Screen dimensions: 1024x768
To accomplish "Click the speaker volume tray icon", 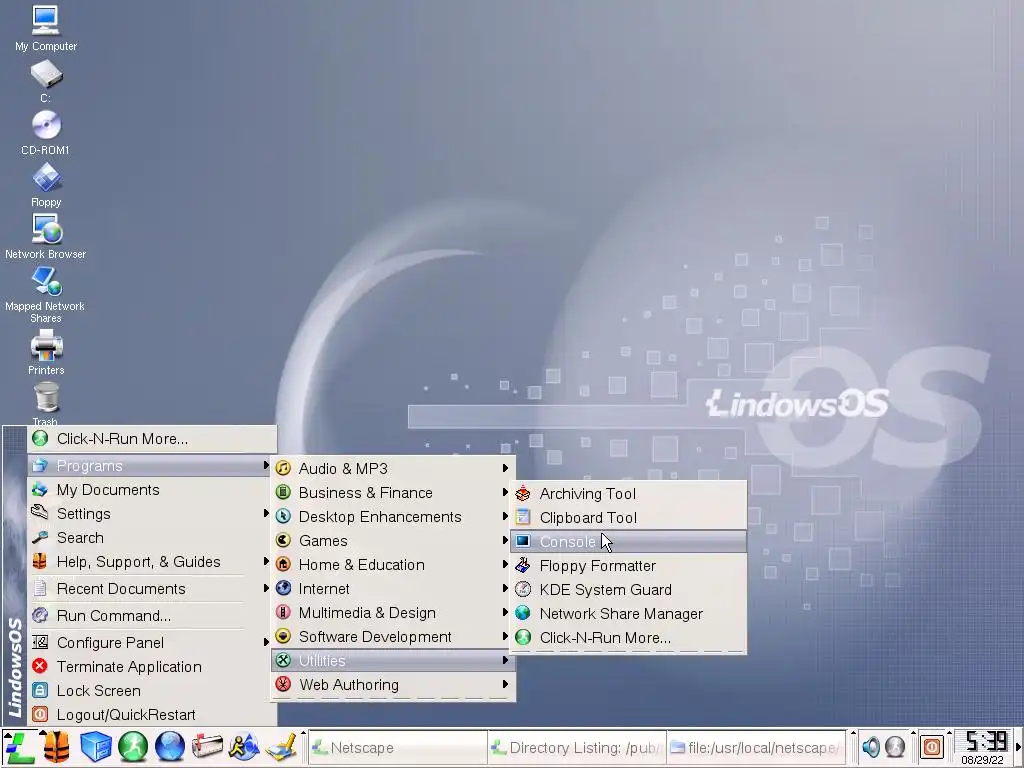I will (x=871, y=746).
